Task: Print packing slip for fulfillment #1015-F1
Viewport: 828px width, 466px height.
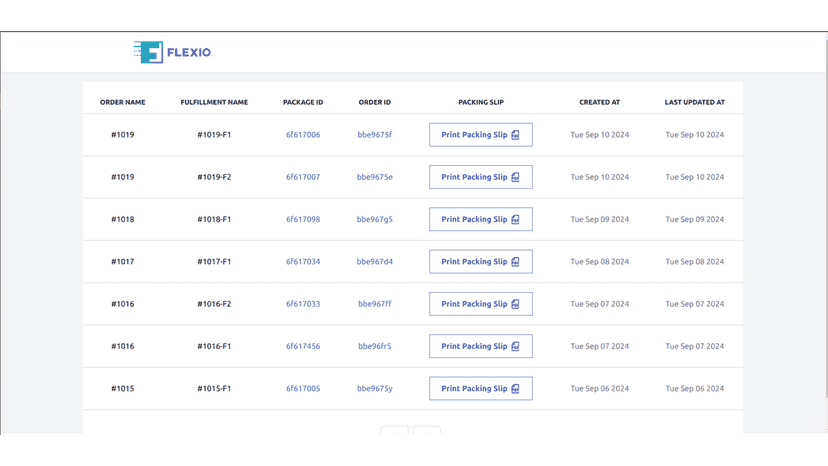Action: [481, 388]
